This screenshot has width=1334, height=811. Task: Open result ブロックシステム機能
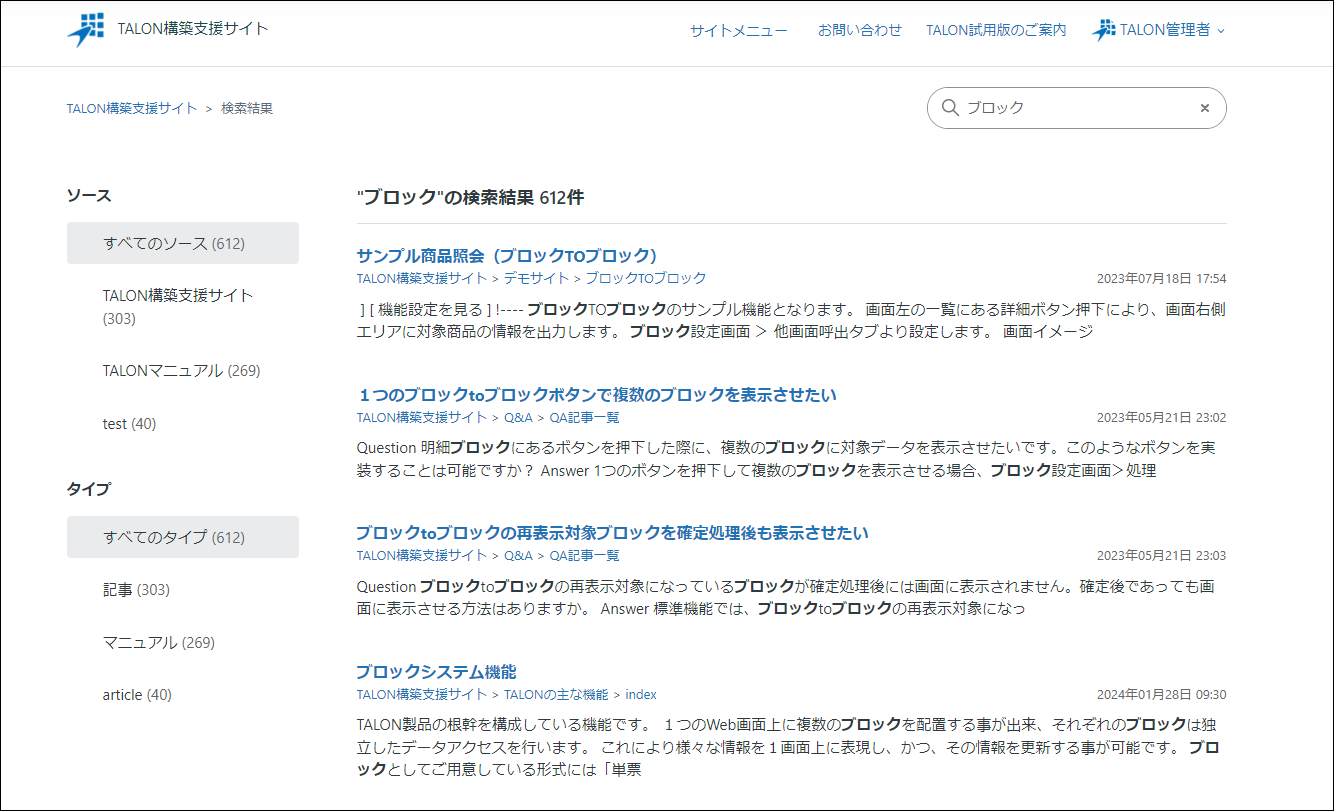(436, 671)
